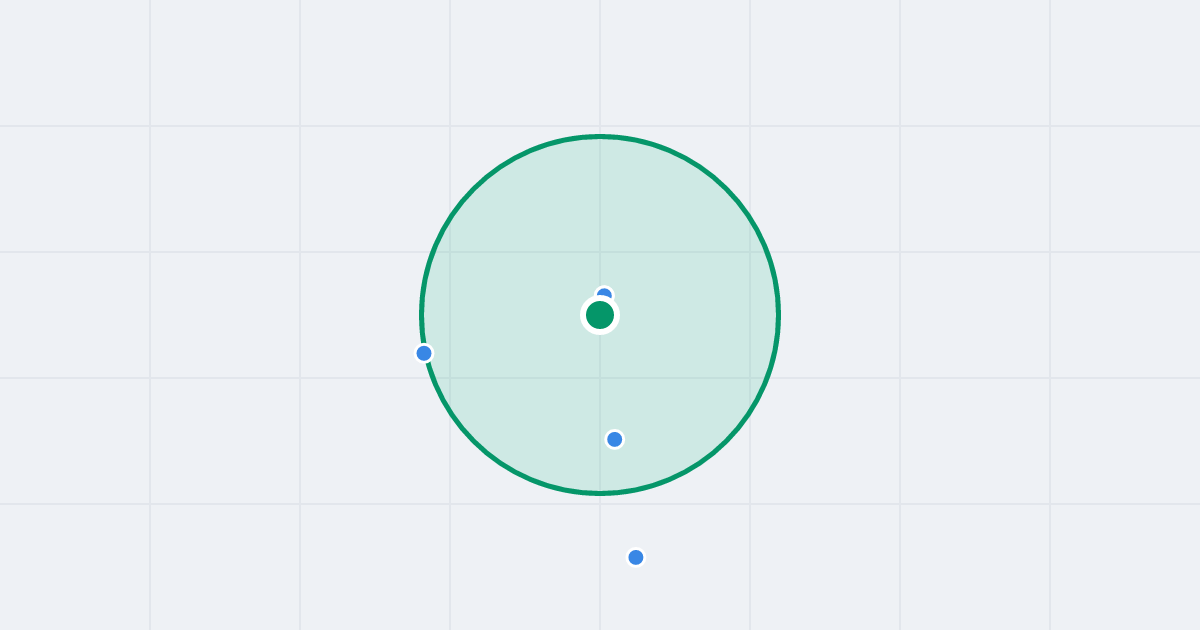Click the bottommost point of the green circle outline

pyautogui.click(x=600, y=493)
